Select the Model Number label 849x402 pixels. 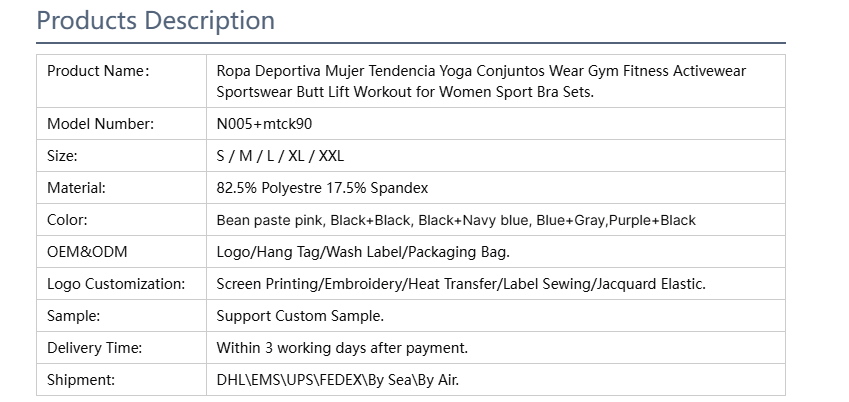101,124
